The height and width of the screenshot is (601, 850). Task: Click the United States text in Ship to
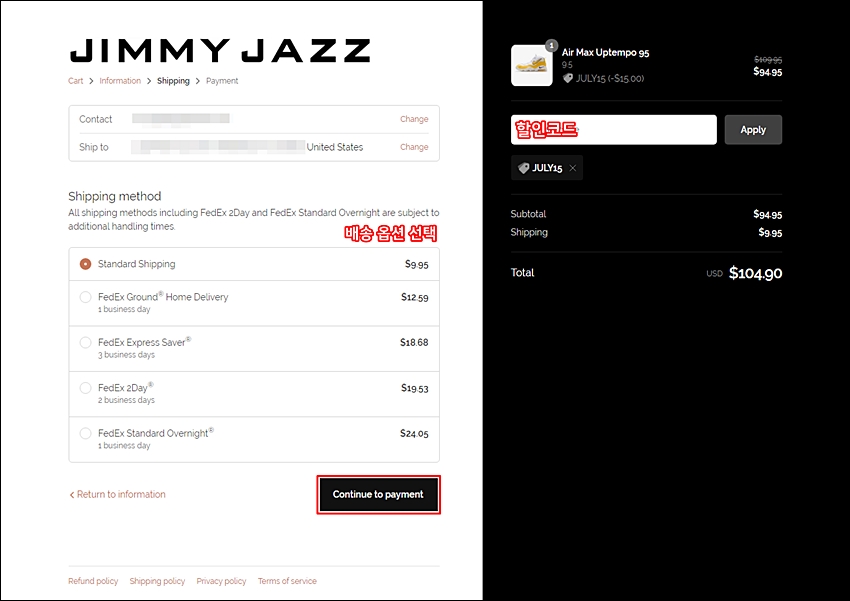335,147
